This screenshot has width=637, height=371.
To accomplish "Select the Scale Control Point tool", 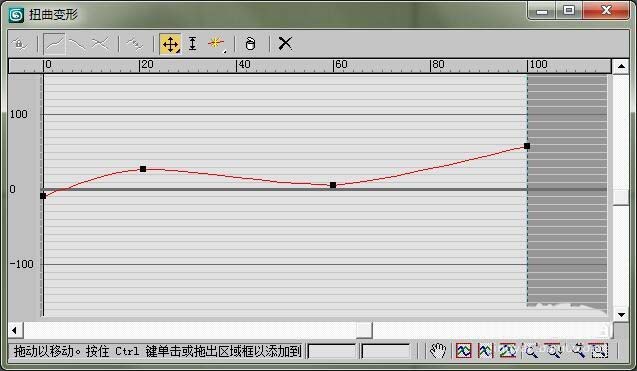I will (x=193, y=43).
